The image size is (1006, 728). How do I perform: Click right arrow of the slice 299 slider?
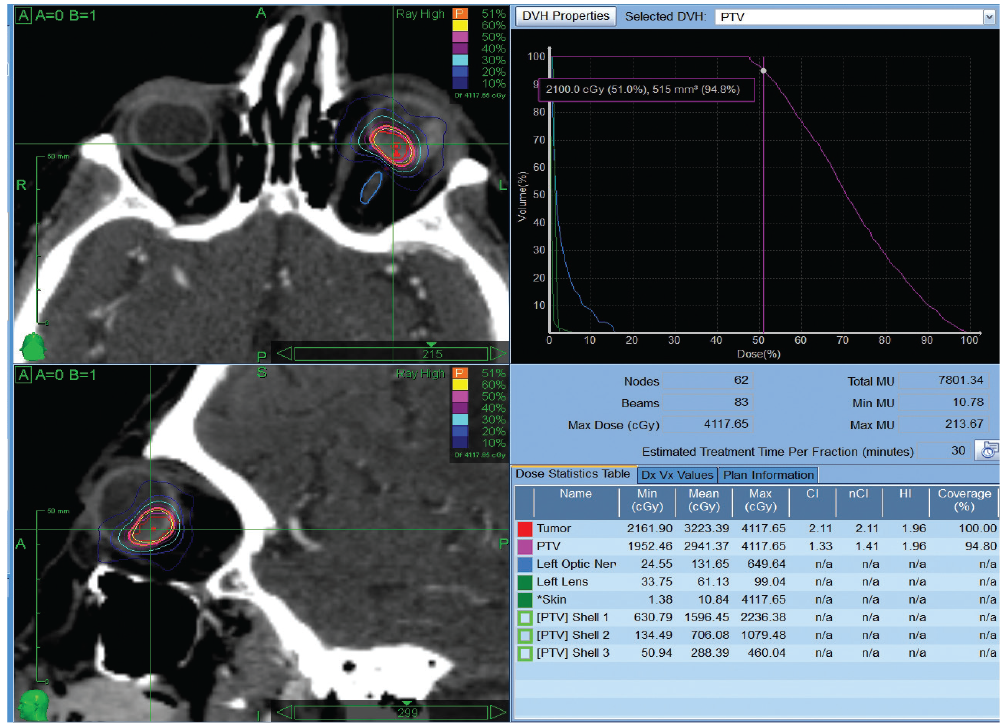click(x=497, y=712)
